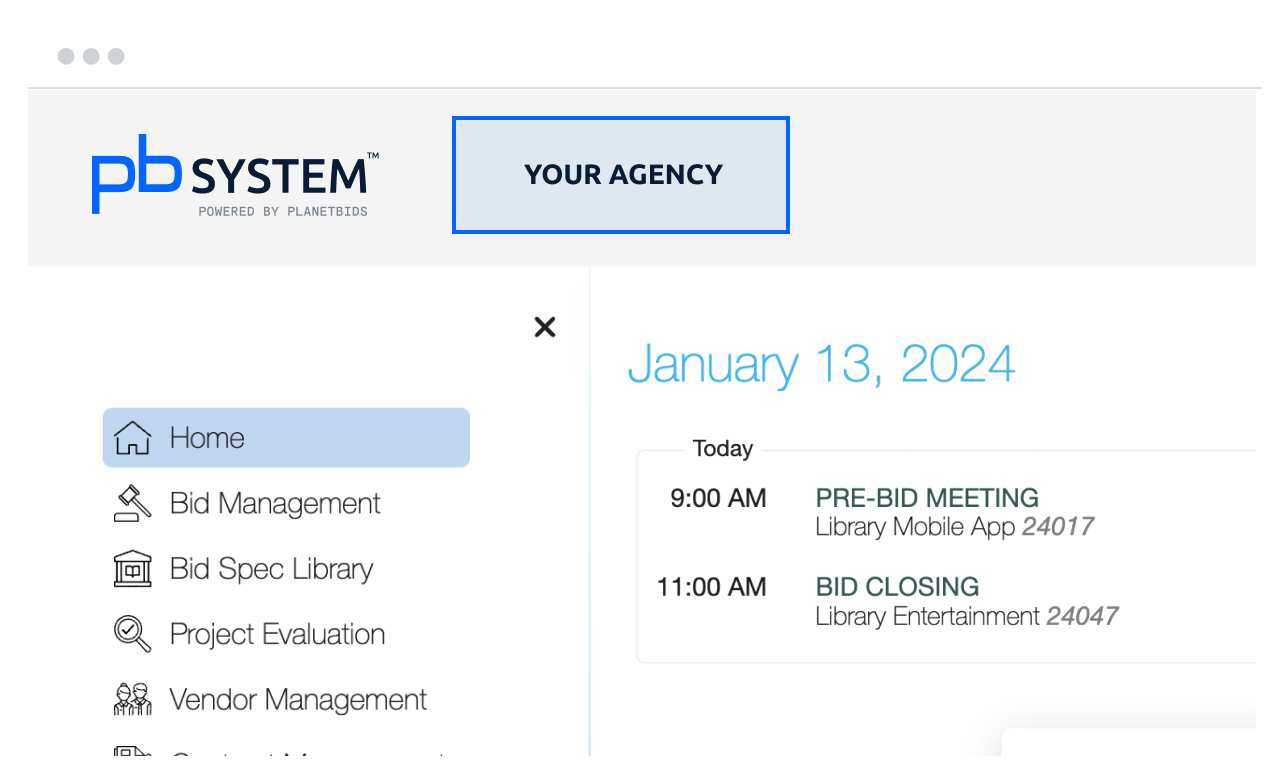The height and width of the screenshot is (784, 1284).
Task: Select the Vendor Management people icon
Action: click(x=131, y=699)
